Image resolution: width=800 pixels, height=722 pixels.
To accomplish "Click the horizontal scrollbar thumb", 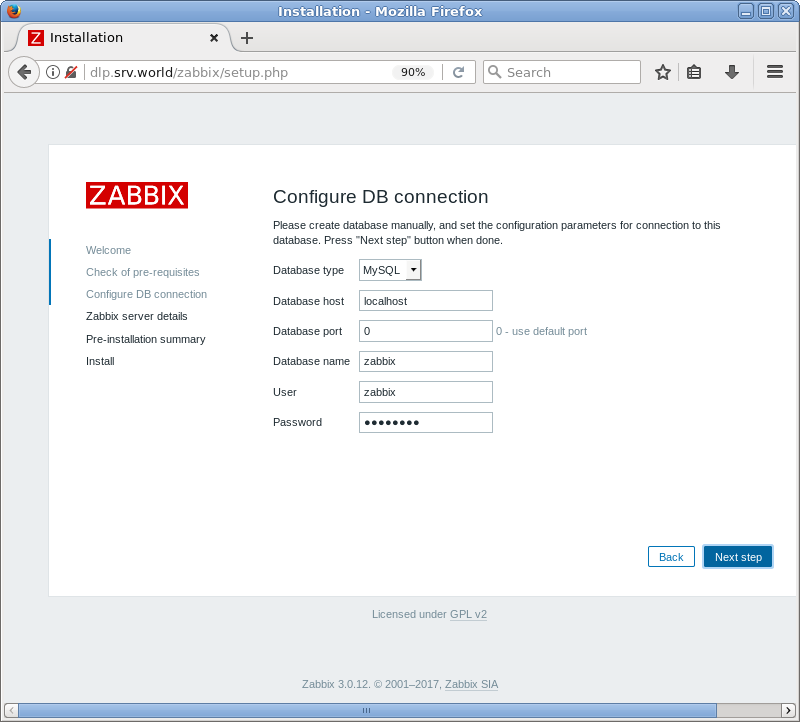I will [367, 710].
